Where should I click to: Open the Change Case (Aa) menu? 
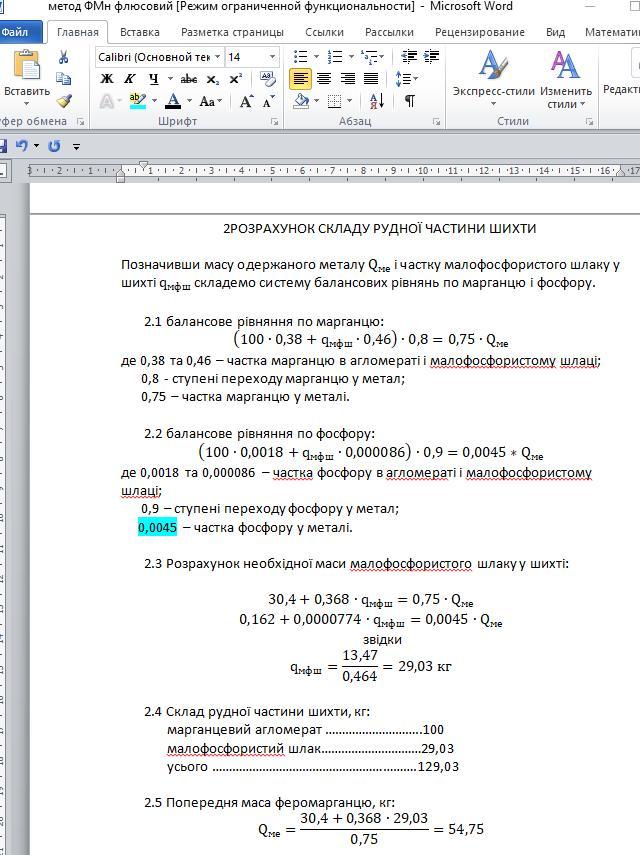(210, 101)
